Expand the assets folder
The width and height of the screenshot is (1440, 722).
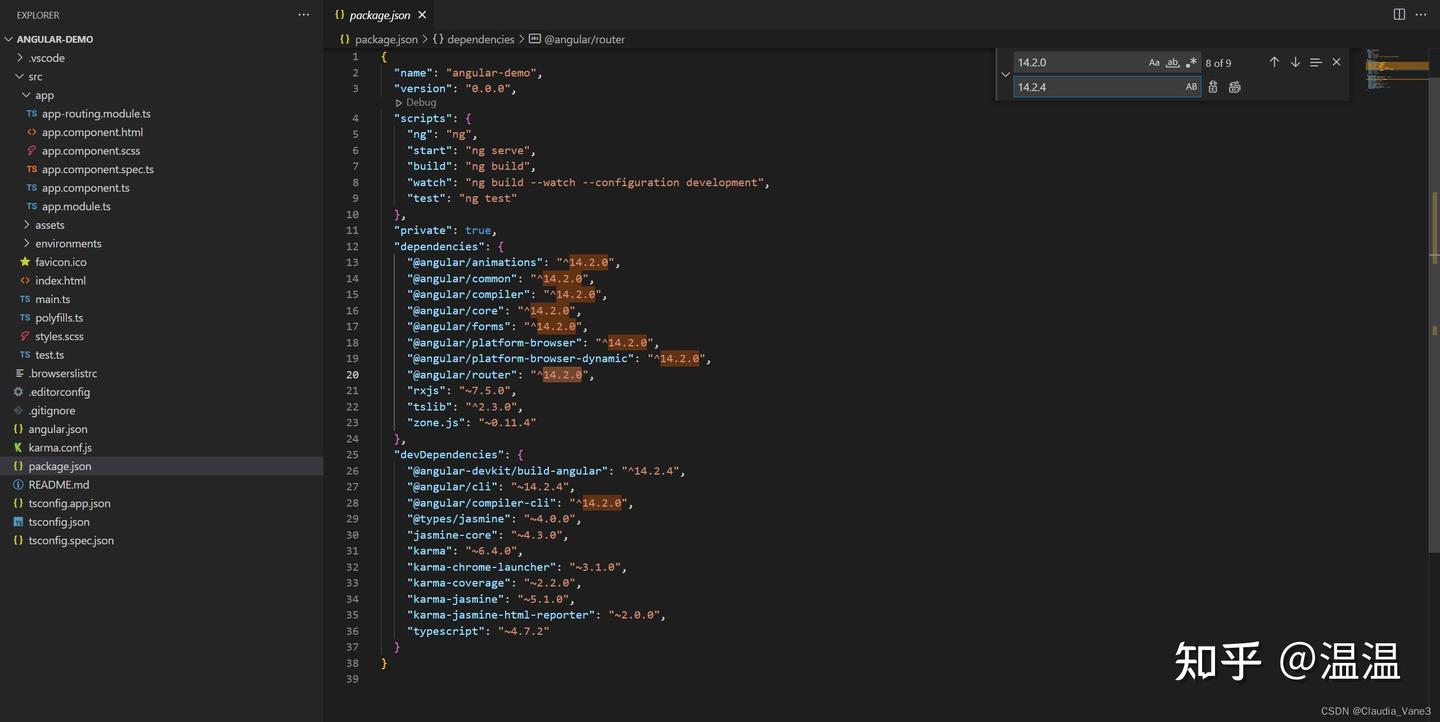pyautogui.click(x=161, y=225)
